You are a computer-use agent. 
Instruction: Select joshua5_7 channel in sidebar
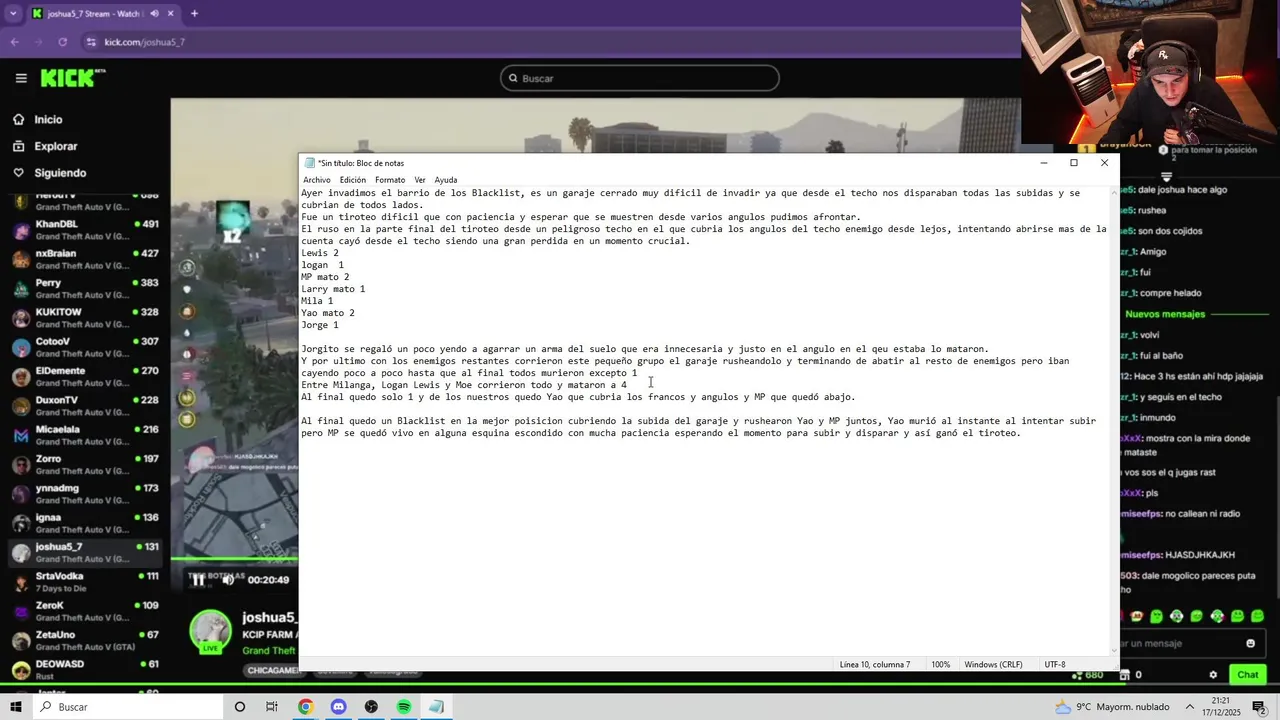tap(84, 553)
